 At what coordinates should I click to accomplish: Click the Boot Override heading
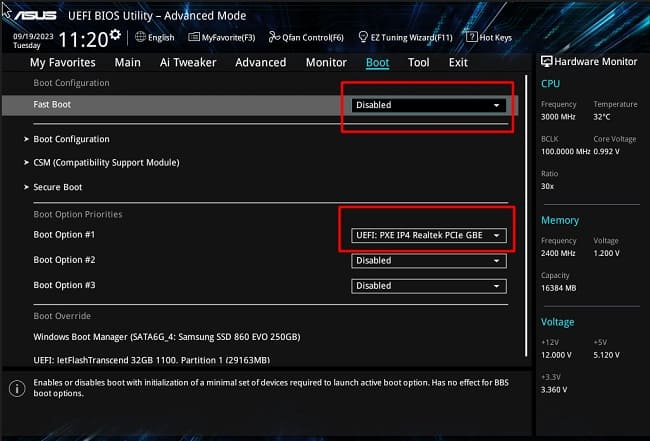click(x=62, y=316)
